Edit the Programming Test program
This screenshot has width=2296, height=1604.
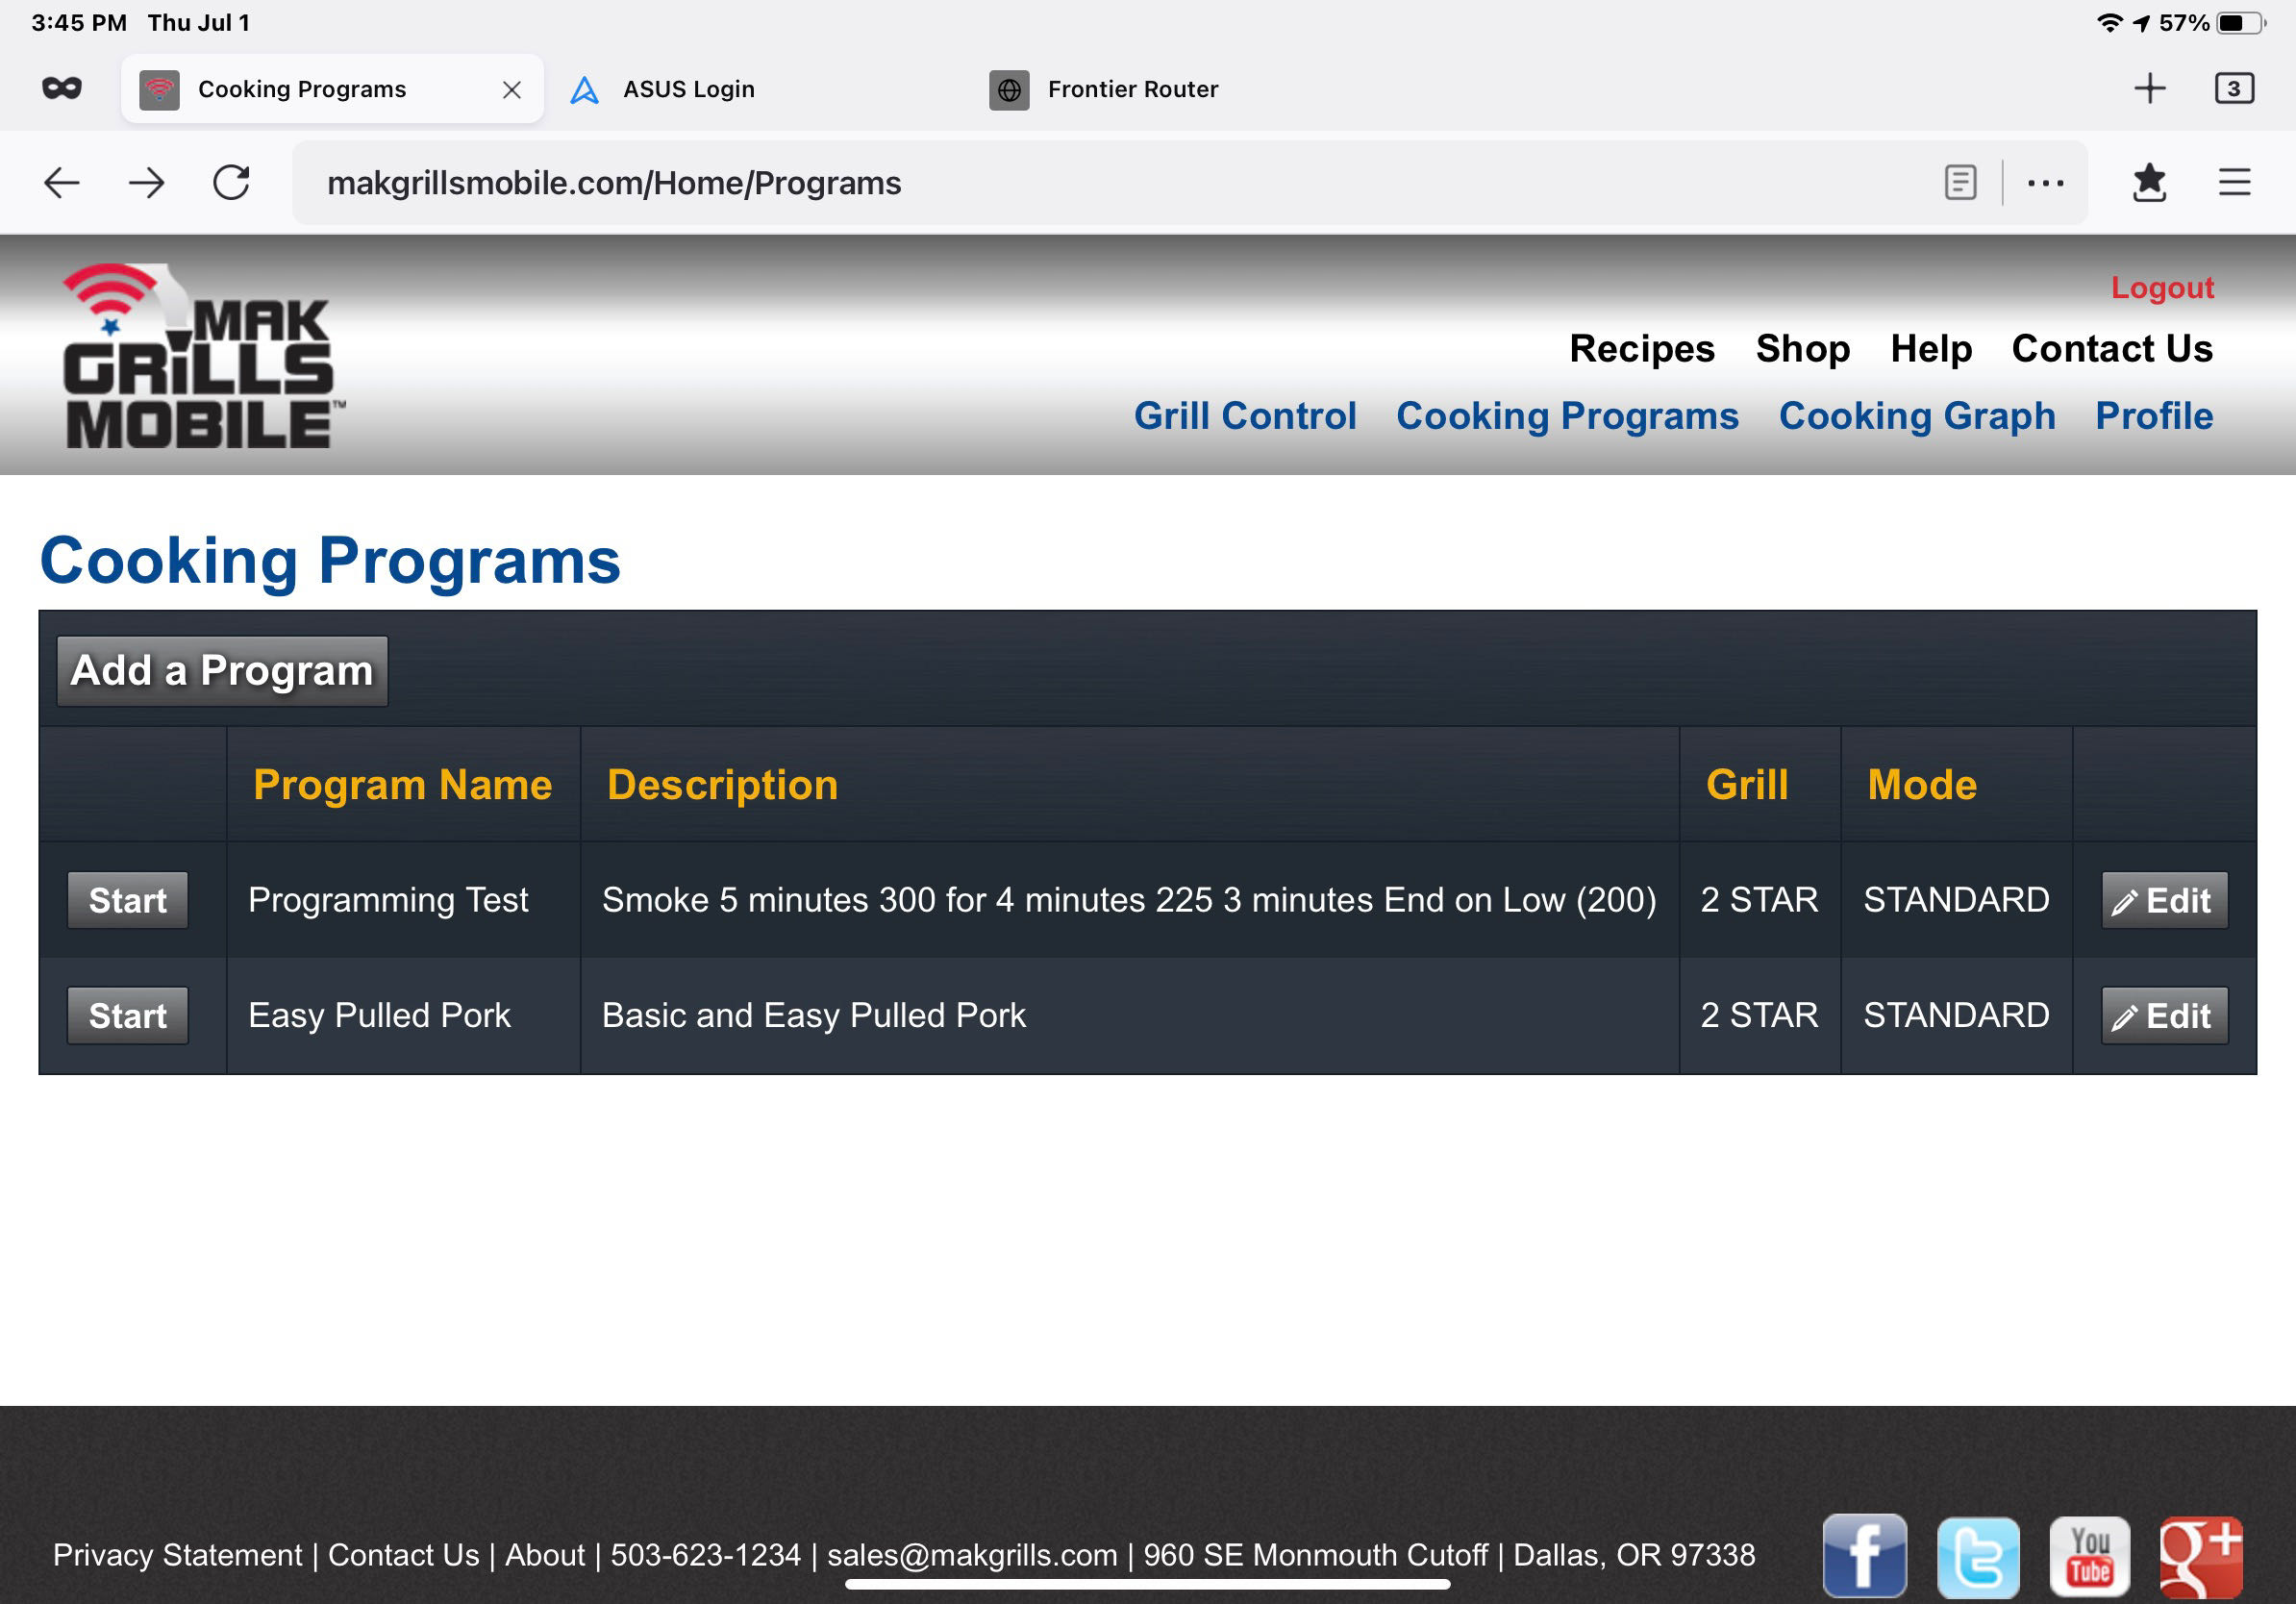[x=2164, y=901]
